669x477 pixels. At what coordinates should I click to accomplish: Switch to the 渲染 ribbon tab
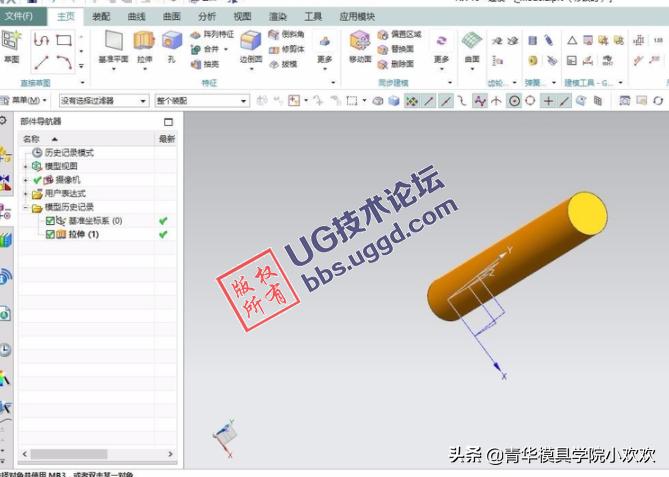point(278,17)
